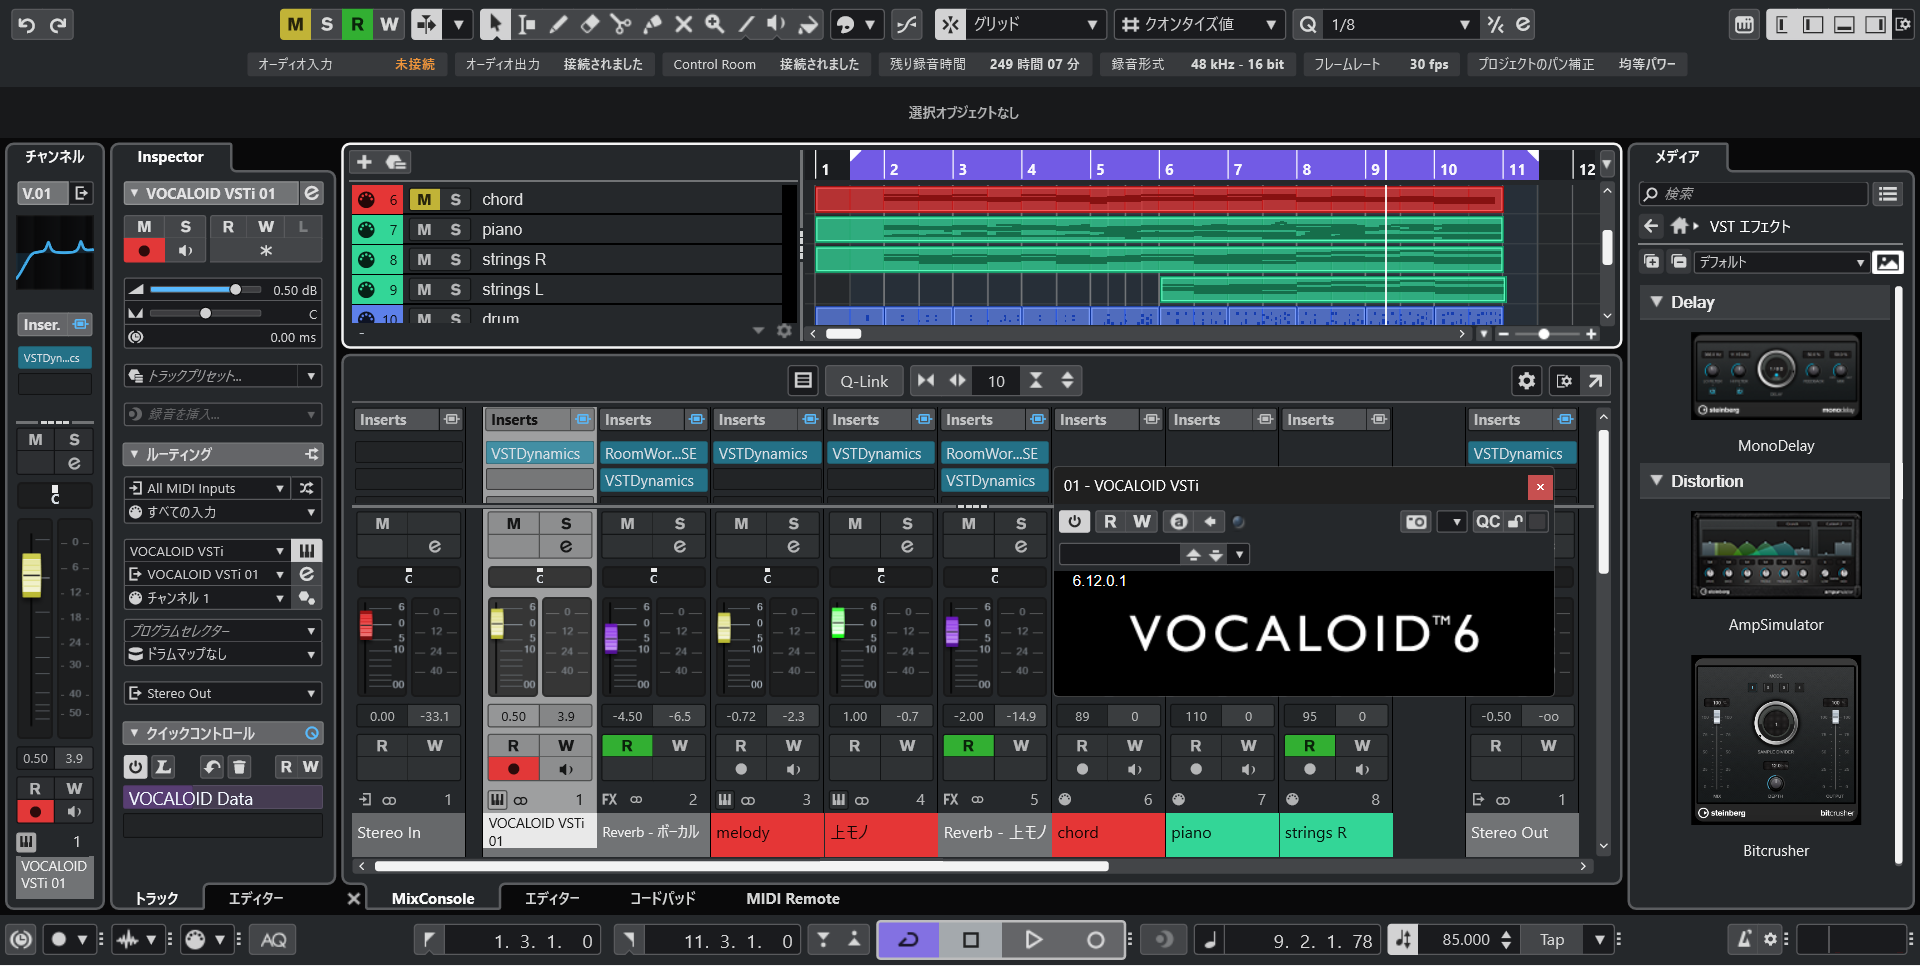
Task: Close the VOCALOID VSTi plugin window
Action: tap(1540, 487)
